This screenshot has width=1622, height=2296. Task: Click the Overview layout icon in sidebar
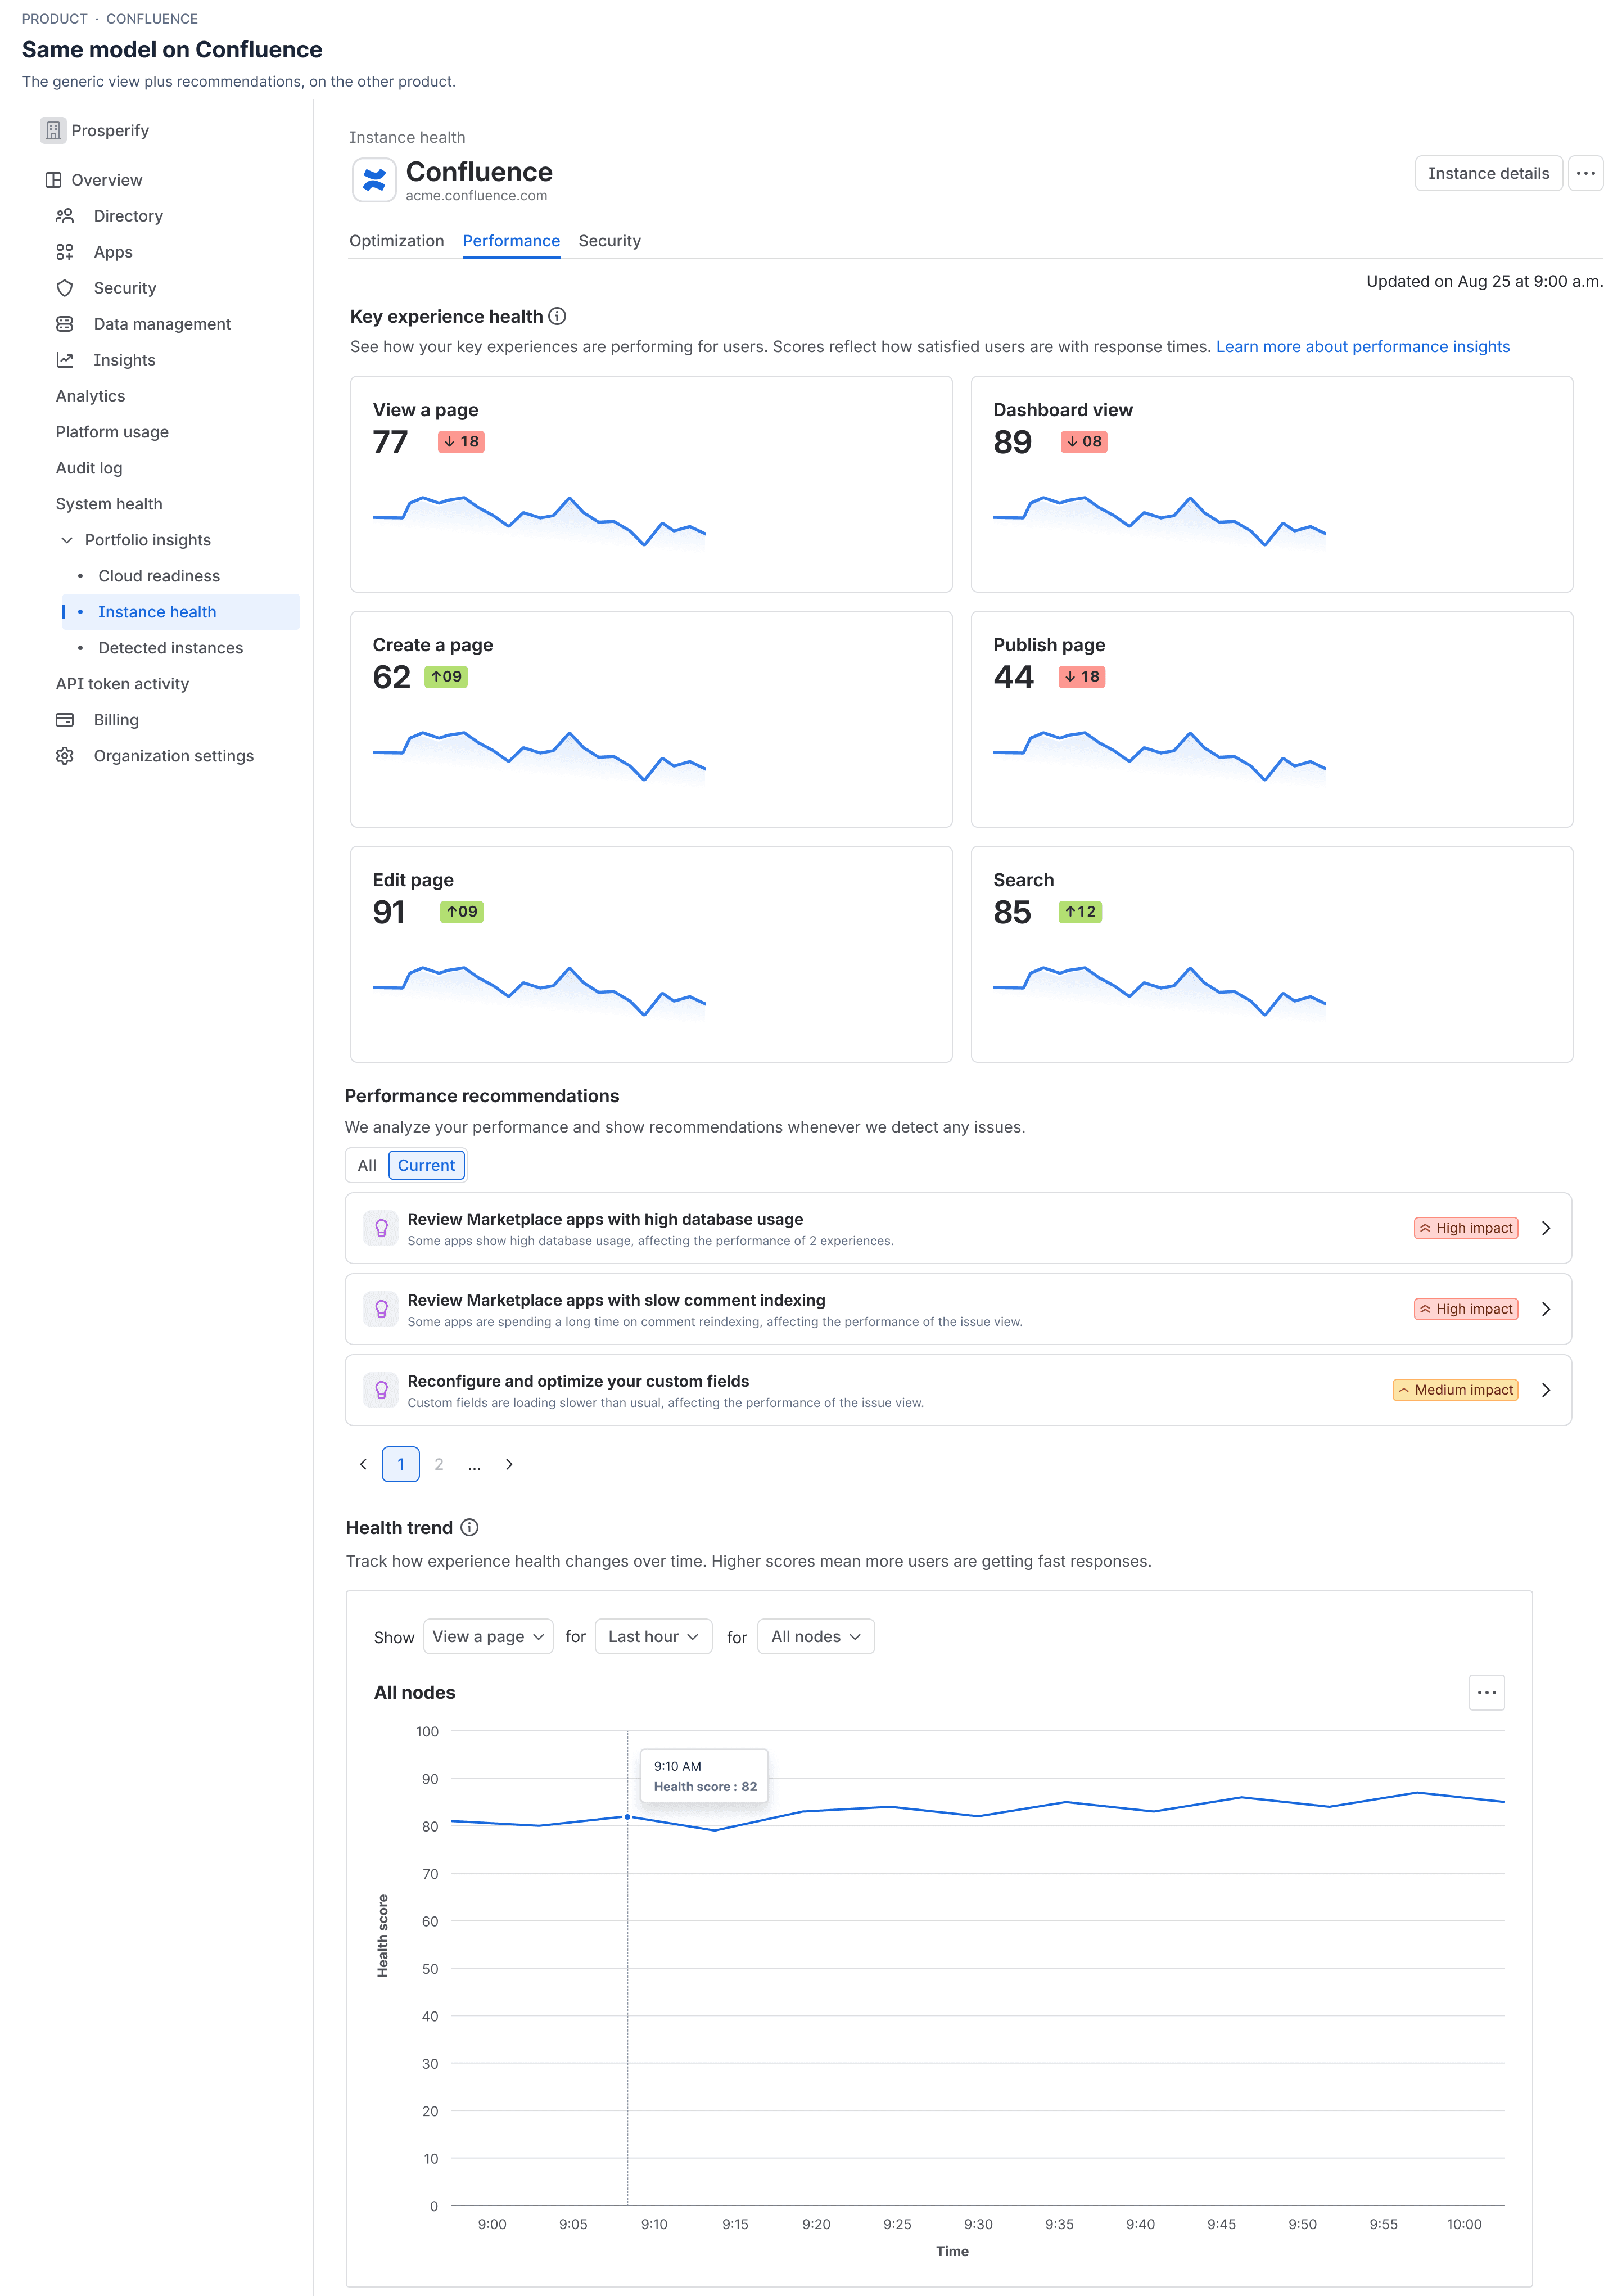coord(53,180)
